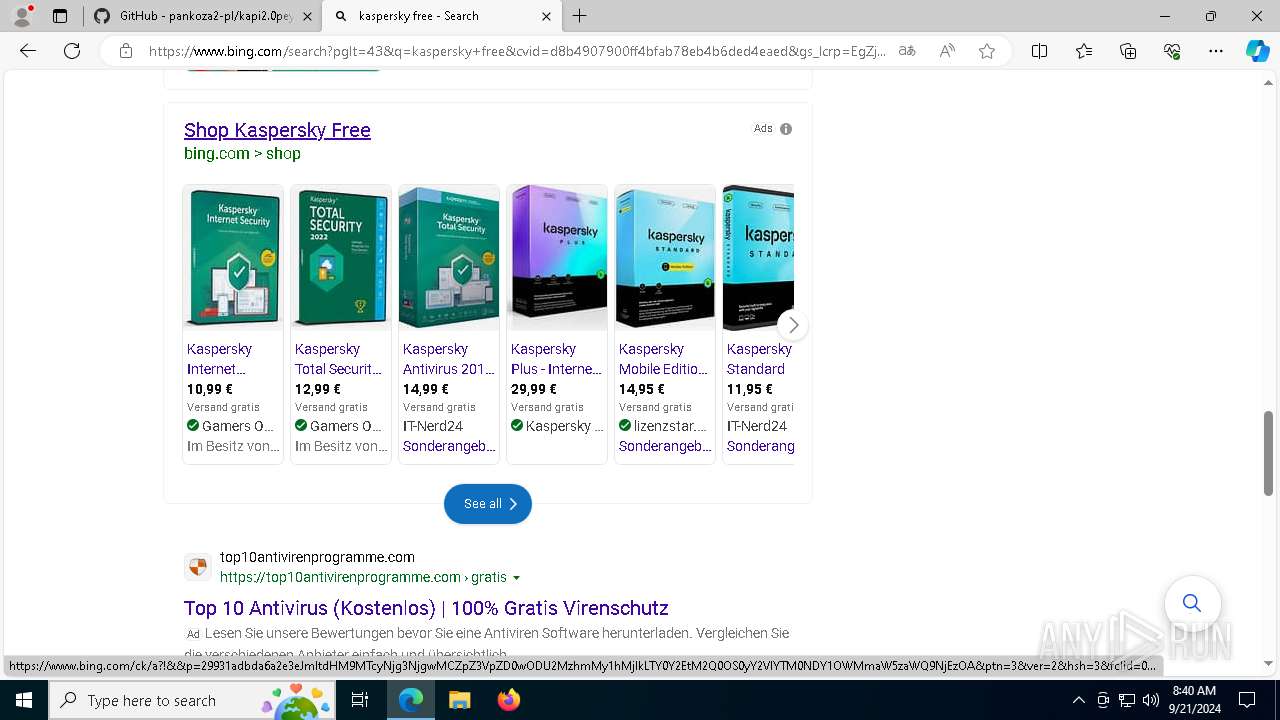Image resolution: width=1280 pixels, height=720 pixels.
Task: Click the scrollbar down arrow
Action: [1269, 663]
